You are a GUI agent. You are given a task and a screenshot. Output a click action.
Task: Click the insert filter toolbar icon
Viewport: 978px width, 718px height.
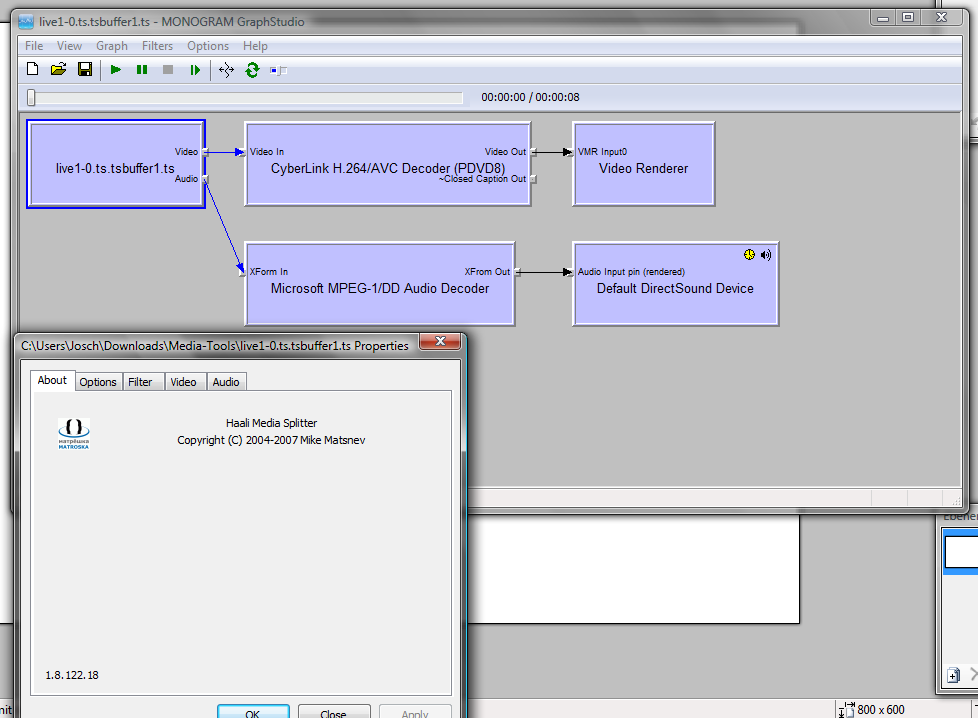coord(279,70)
